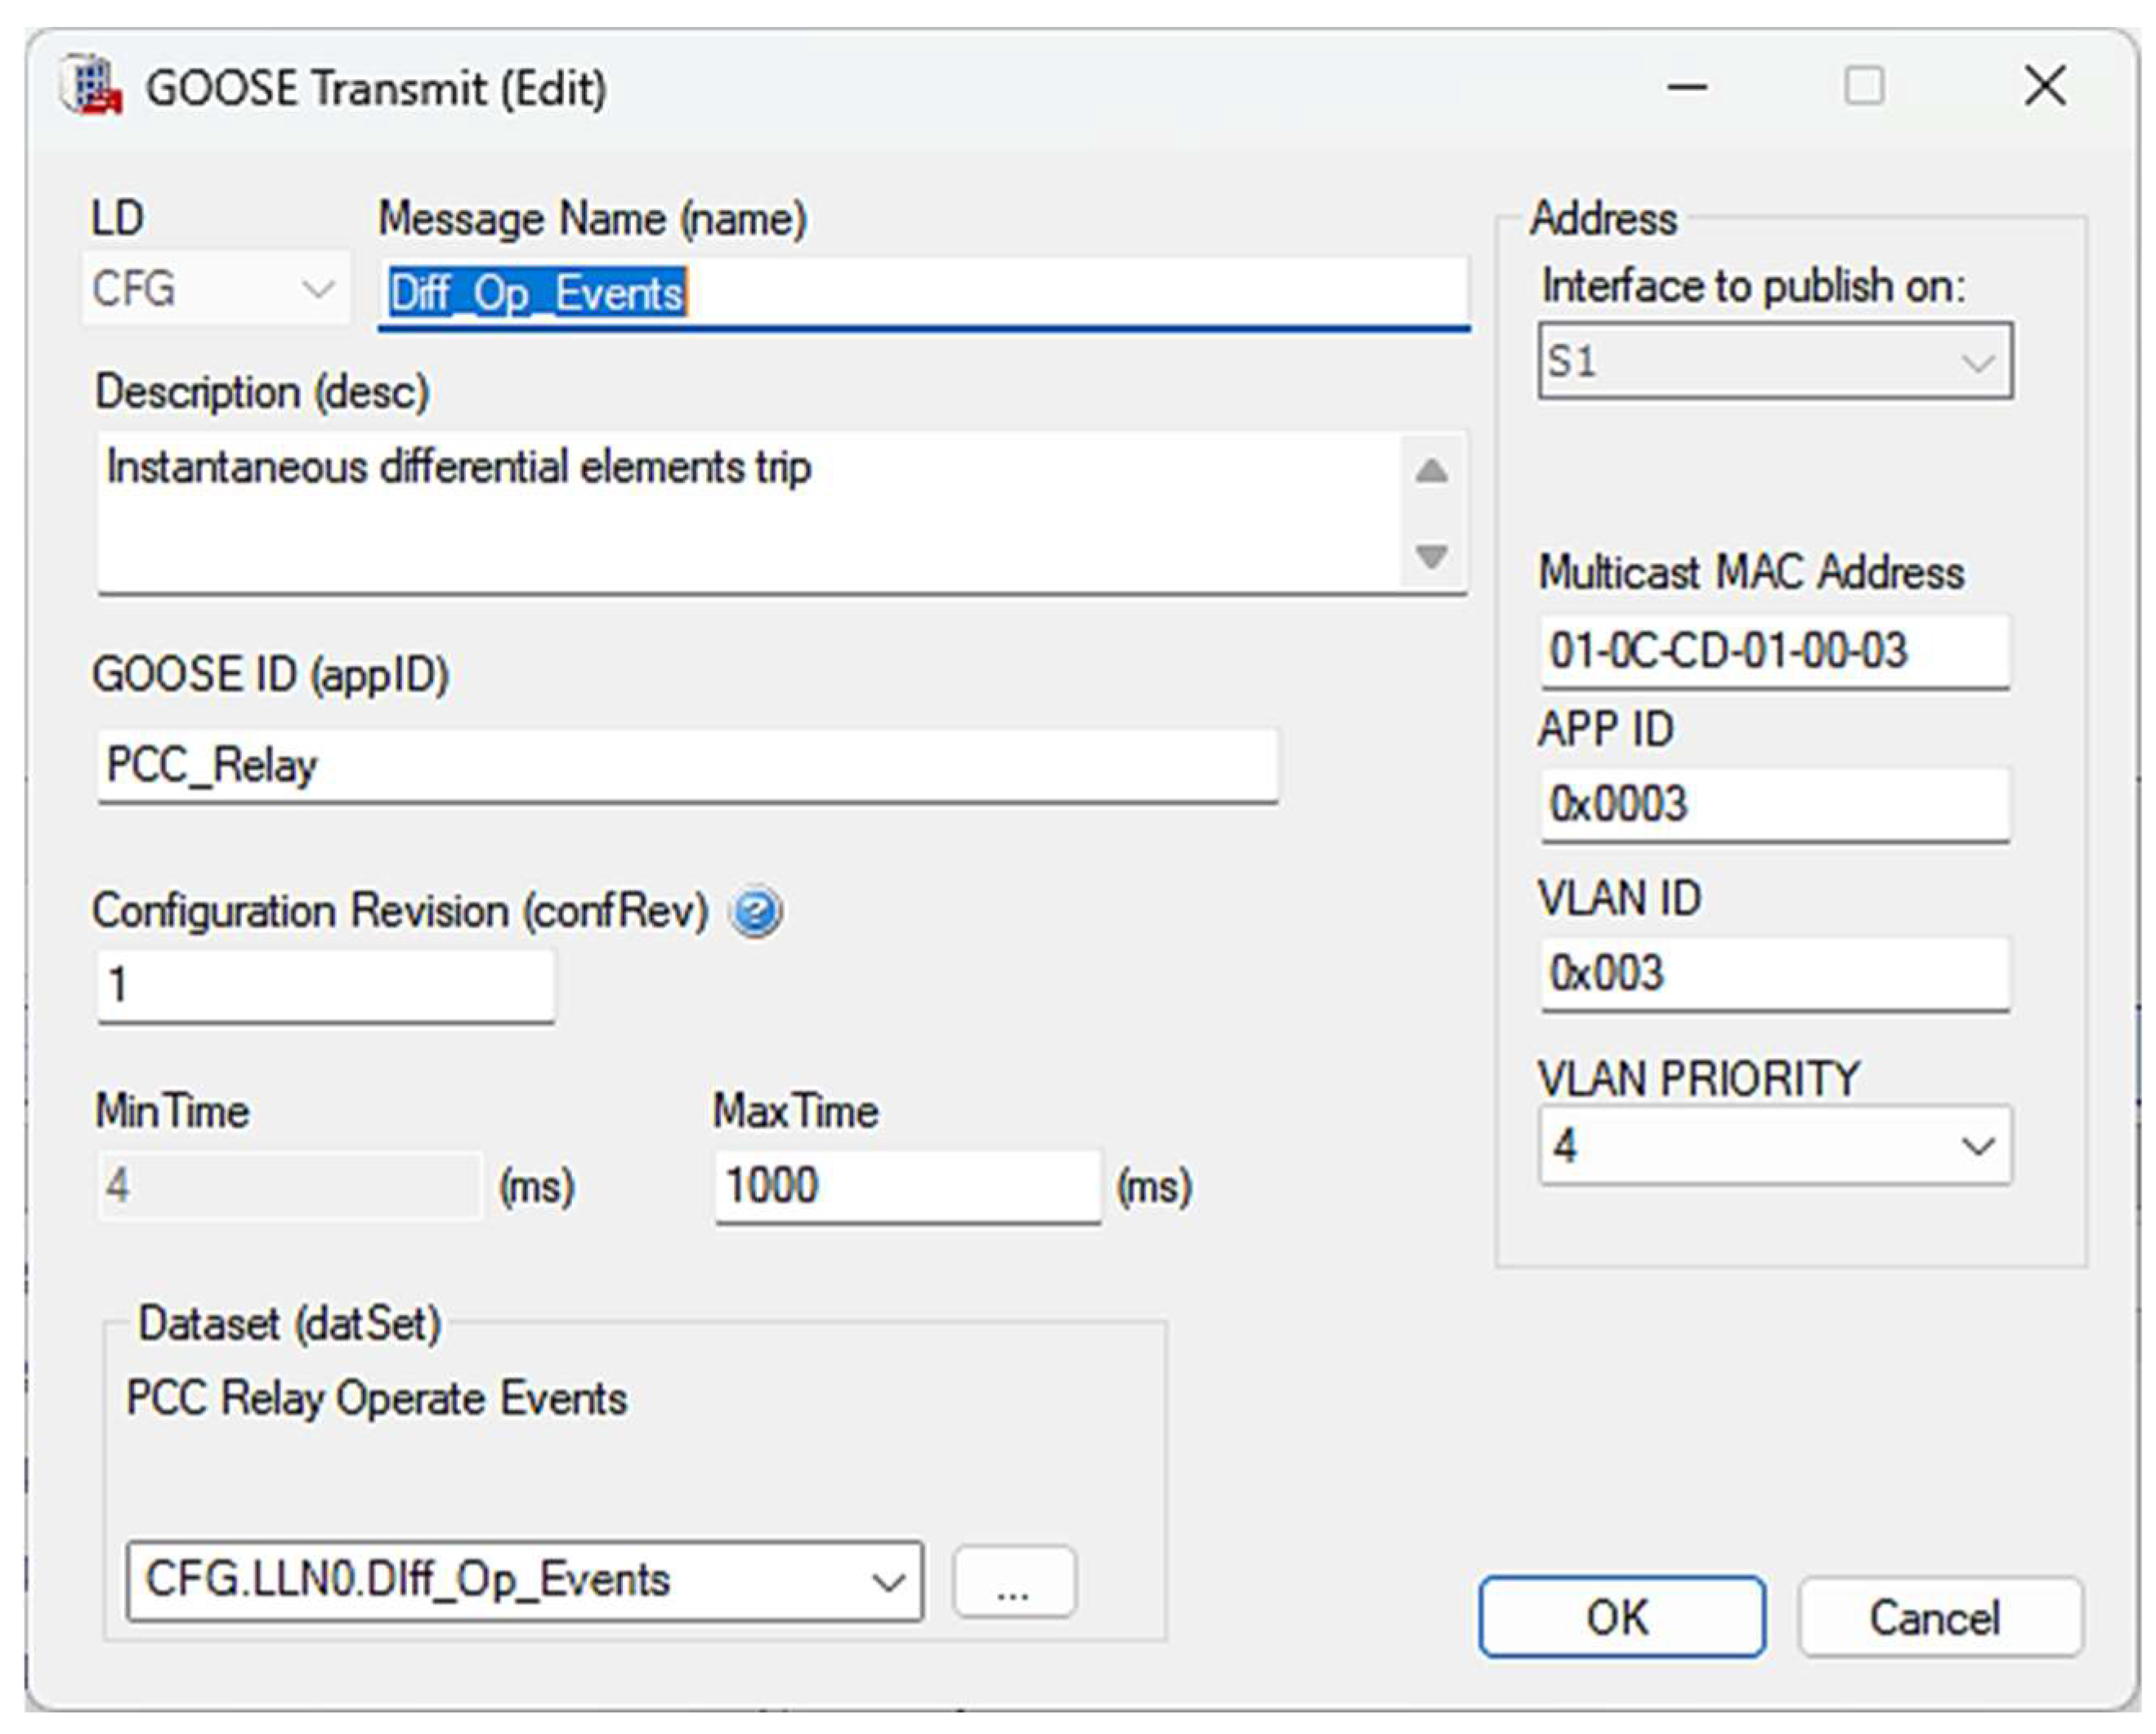
Task: Click the GOOSE Transmit app icon in title bar
Action: tap(92, 87)
